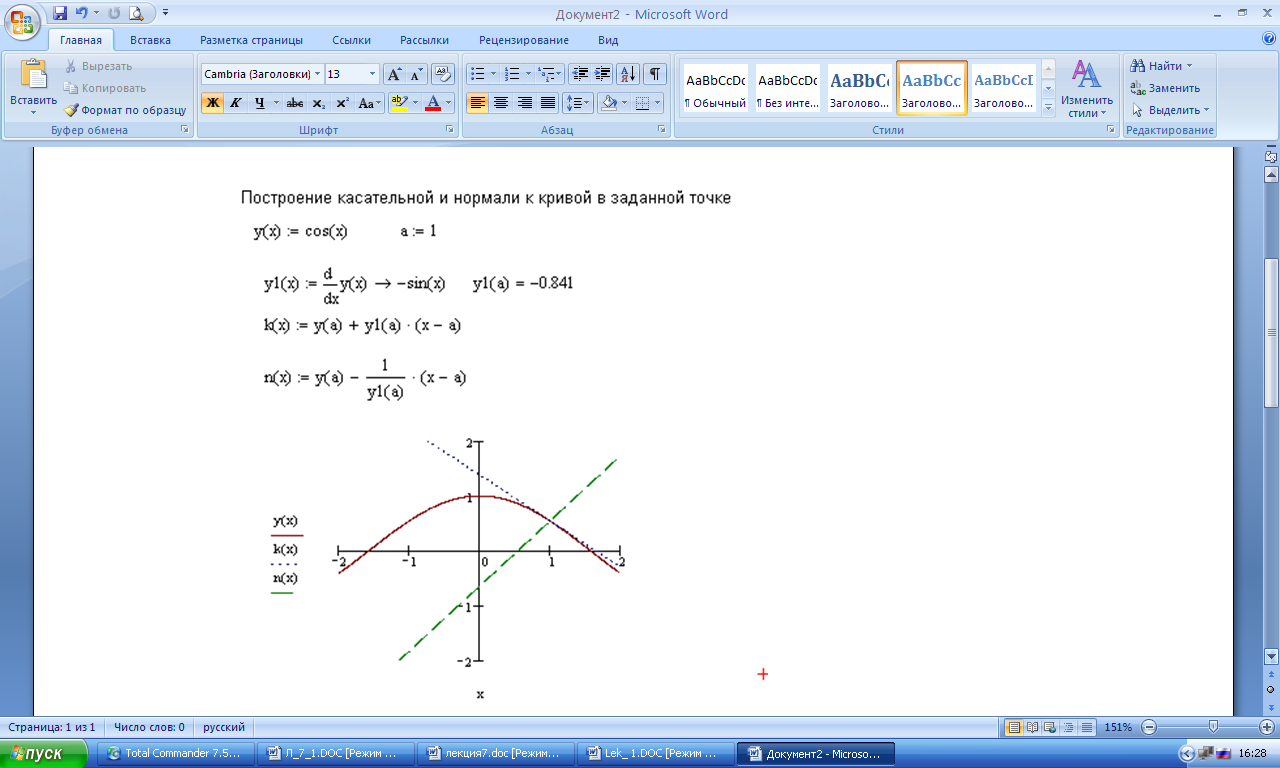
Task: Open the font name dropdown Cambria
Action: (318, 74)
